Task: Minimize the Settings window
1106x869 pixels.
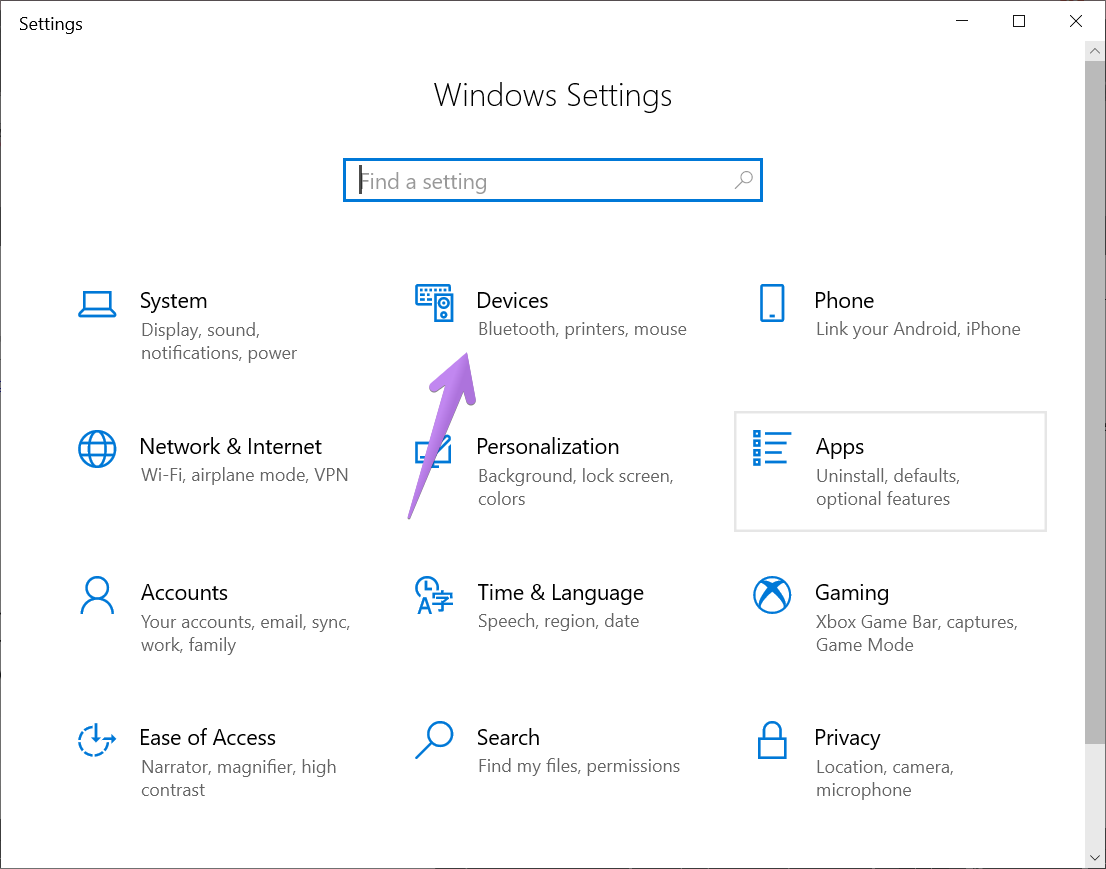Action: click(961, 21)
